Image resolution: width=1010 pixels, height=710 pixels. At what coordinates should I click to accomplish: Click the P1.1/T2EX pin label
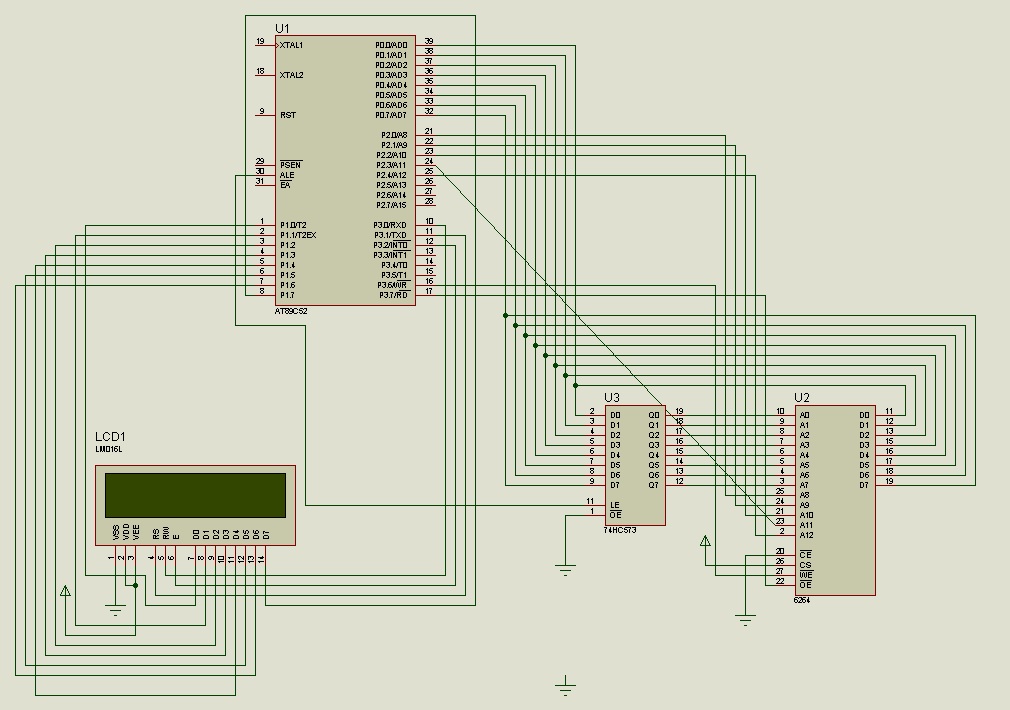click(298, 235)
